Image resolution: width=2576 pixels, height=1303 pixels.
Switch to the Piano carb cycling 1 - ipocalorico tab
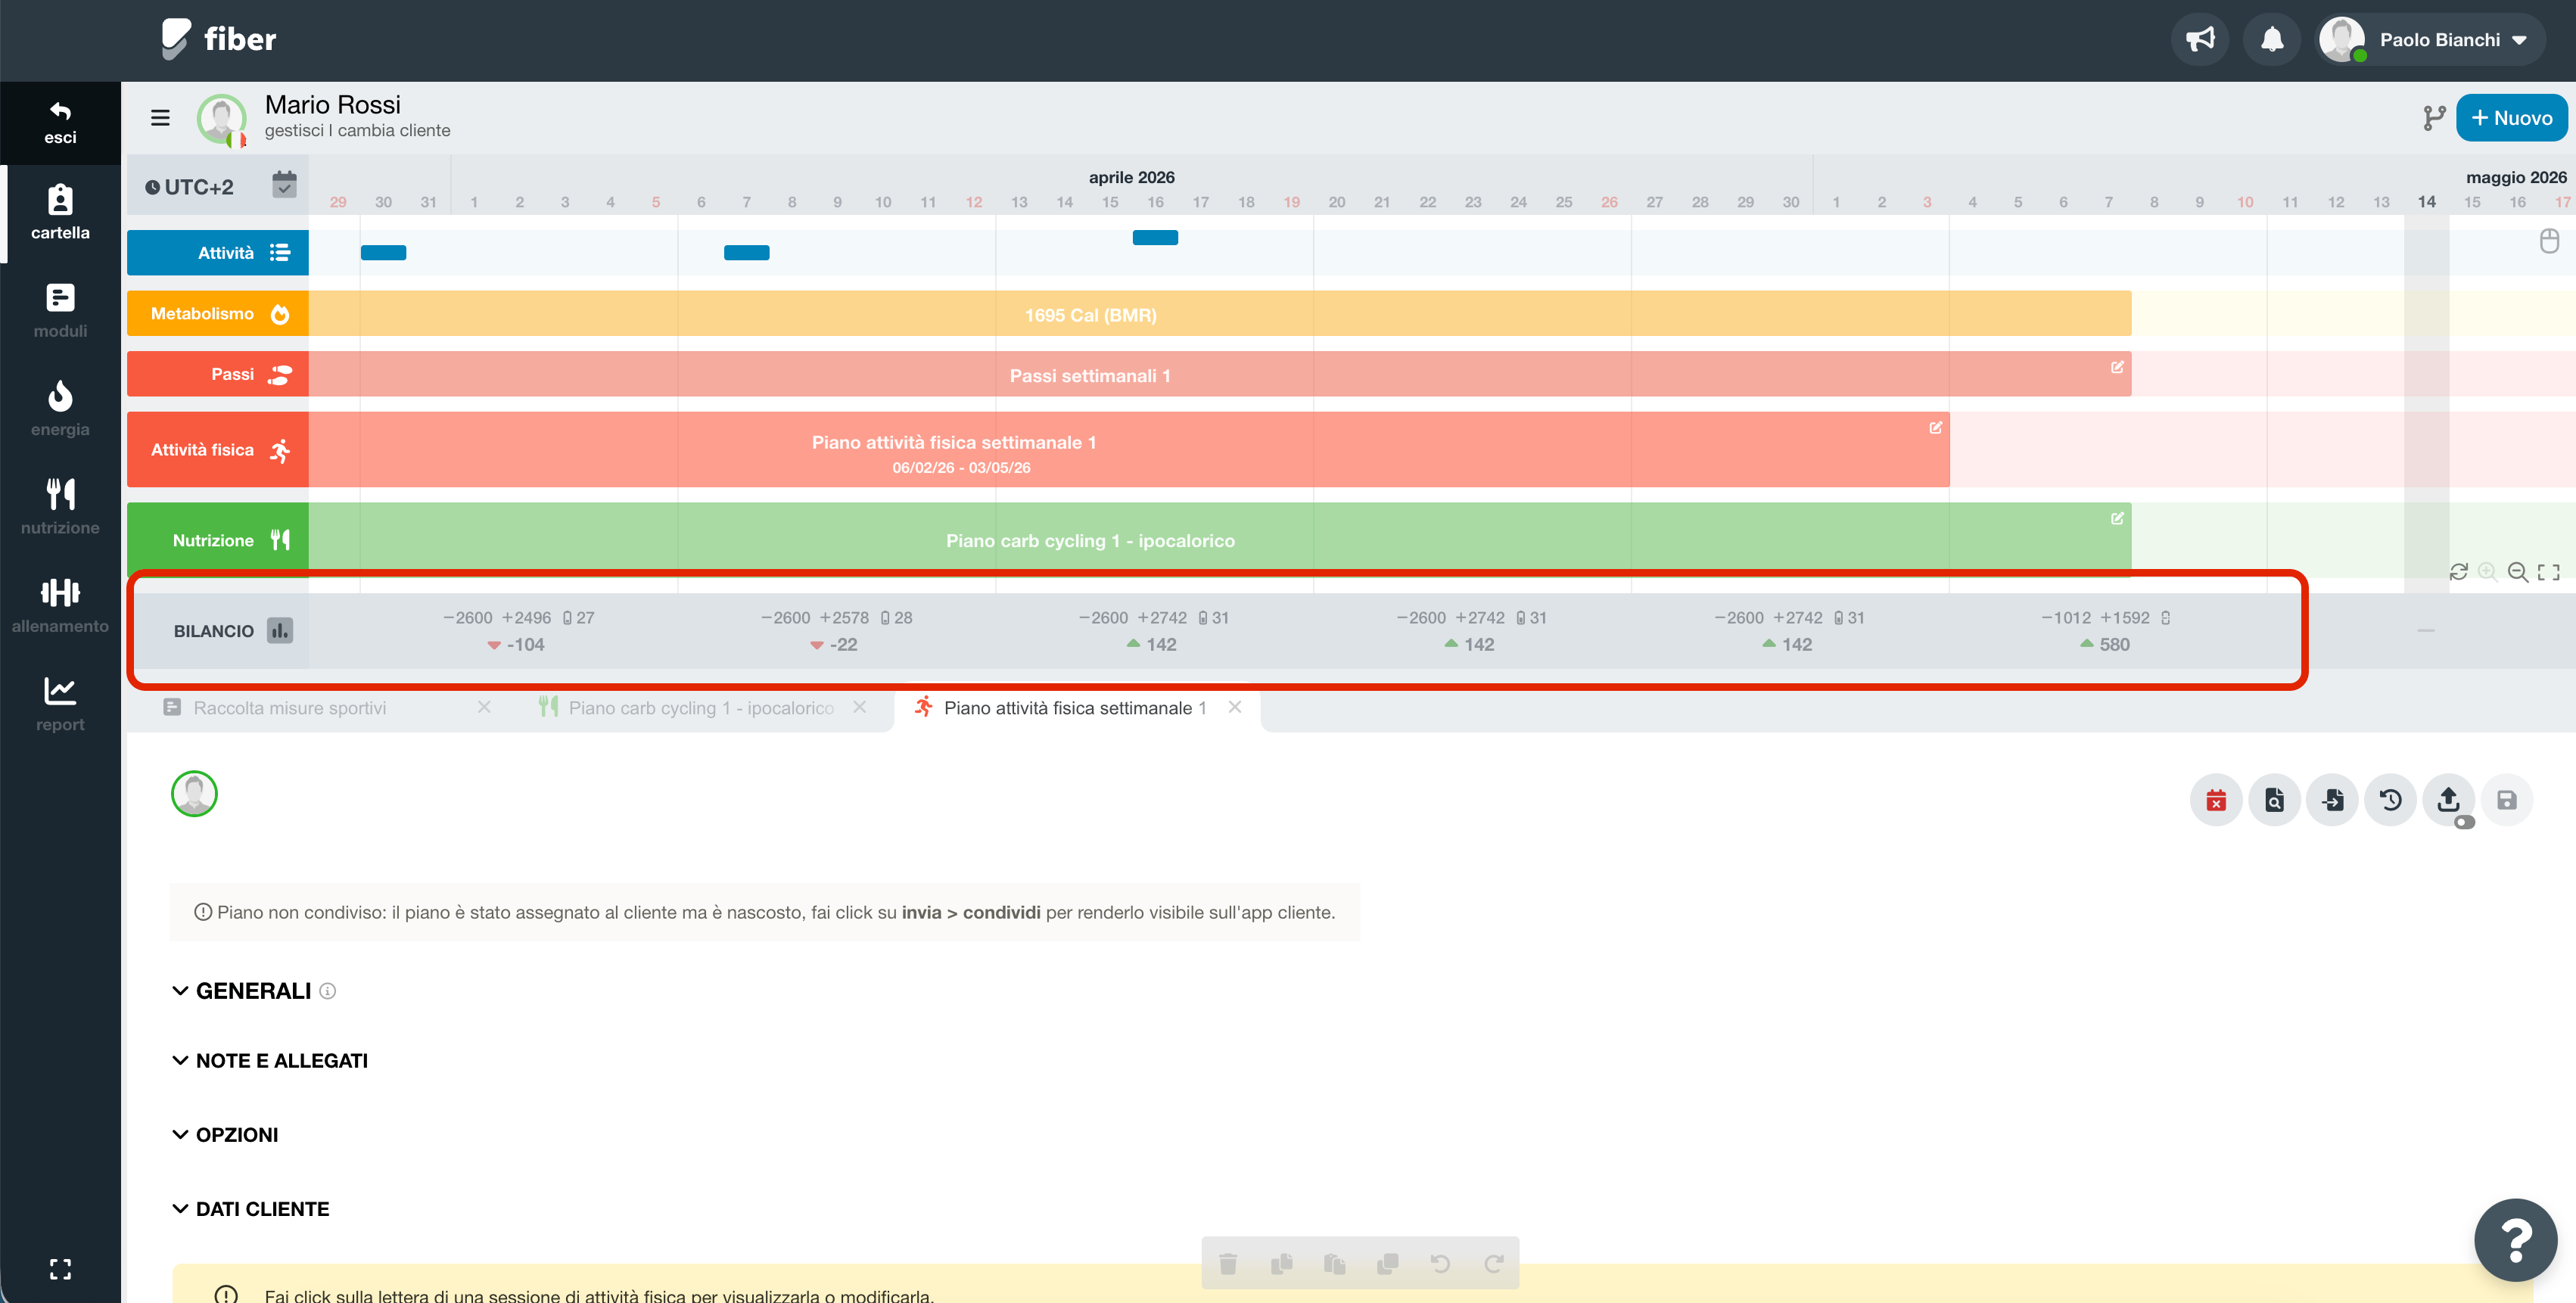pyautogui.click(x=700, y=708)
